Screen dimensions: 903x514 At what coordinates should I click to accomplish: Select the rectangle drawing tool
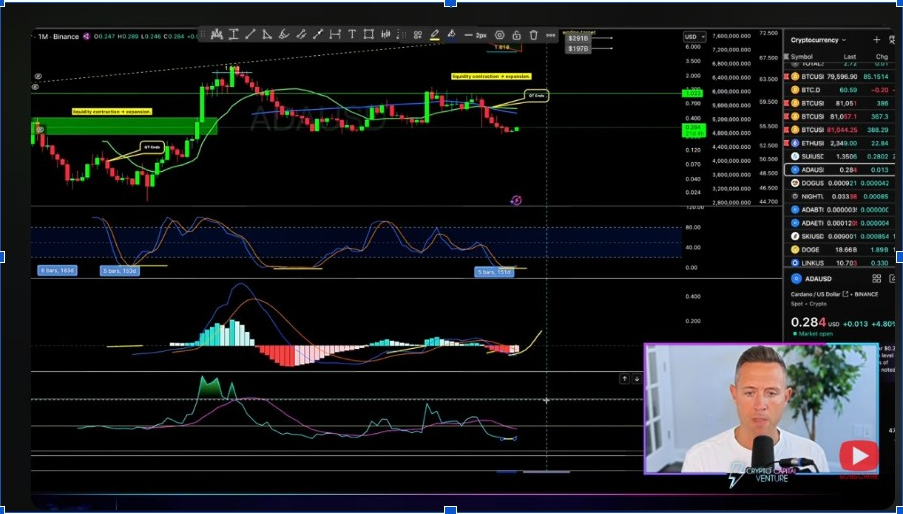(x=369, y=35)
